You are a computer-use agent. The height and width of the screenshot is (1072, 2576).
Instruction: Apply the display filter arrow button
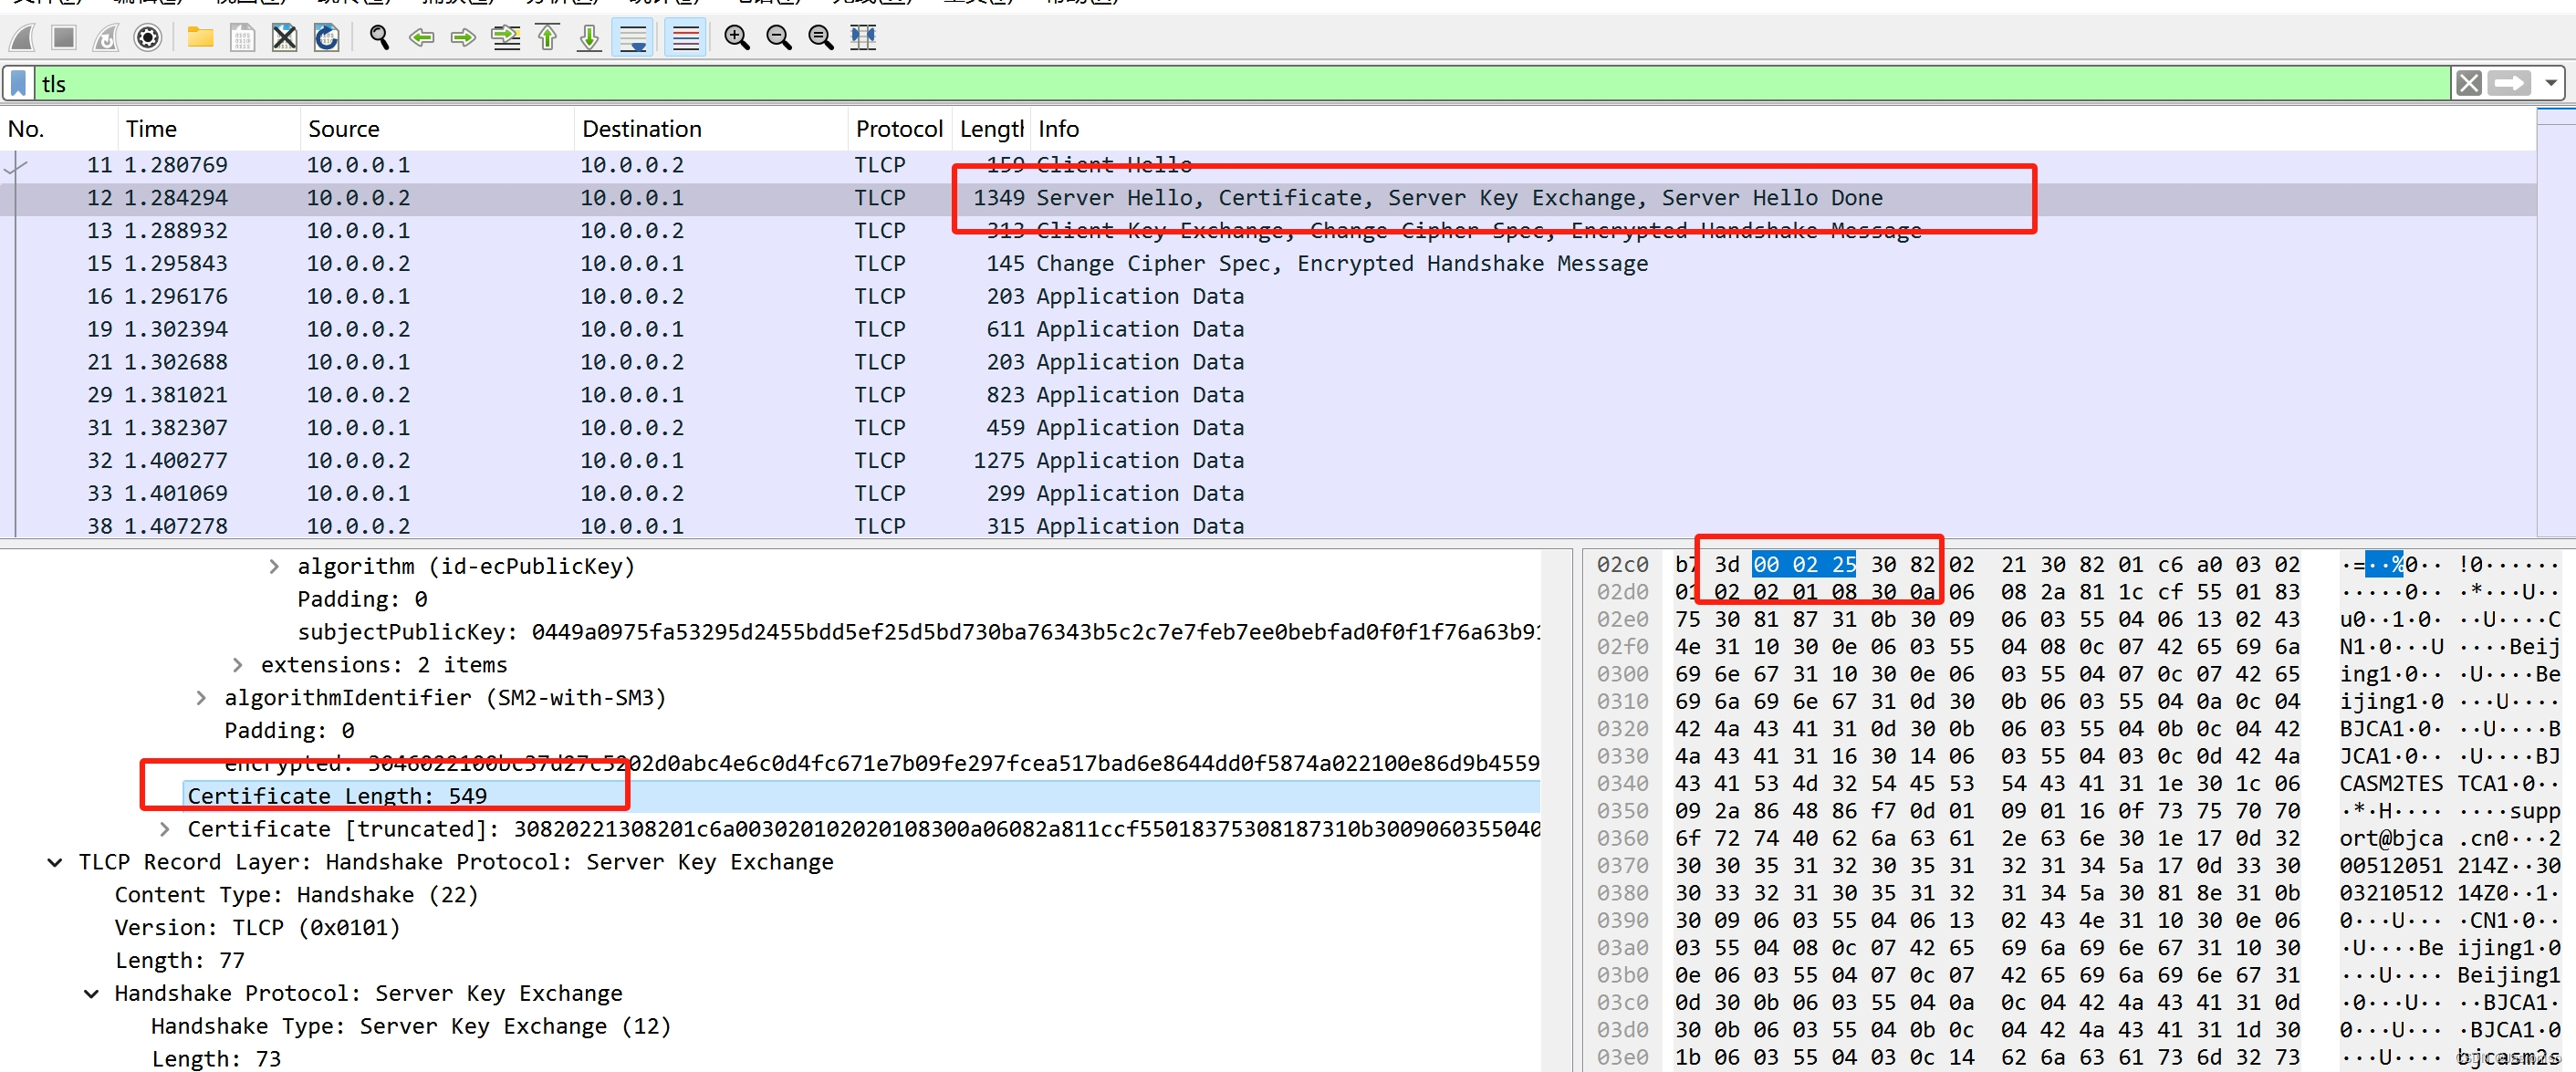(2509, 83)
